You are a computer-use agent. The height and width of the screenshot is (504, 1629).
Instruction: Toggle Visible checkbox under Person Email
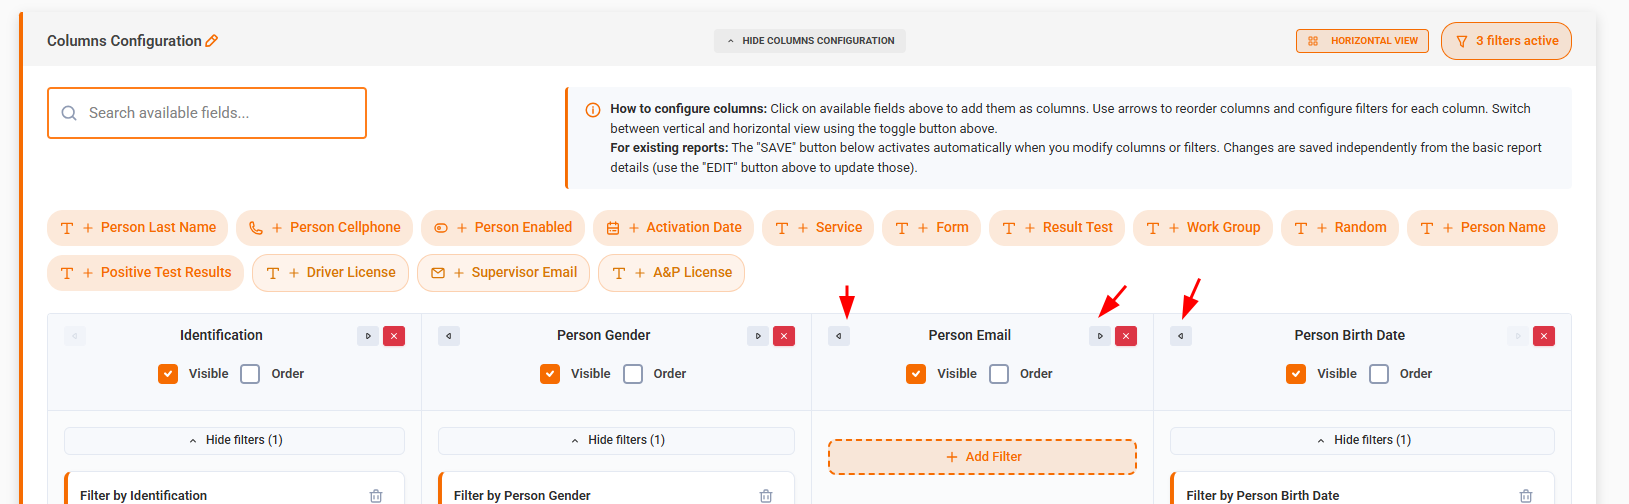pos(916,374)
